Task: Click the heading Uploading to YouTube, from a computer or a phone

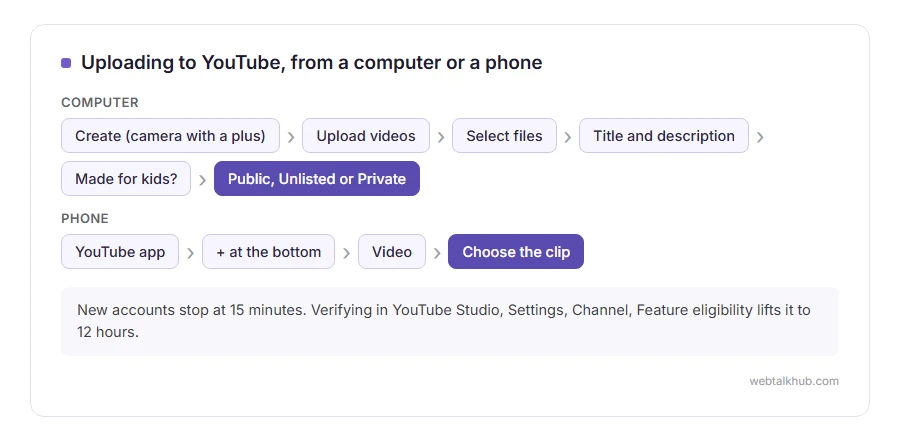Action: (x=311, y=62)
